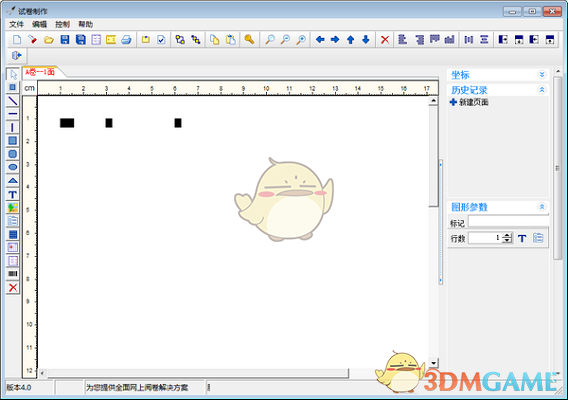Click the align-bottom icon in toolbar
This screenshot has width=568, height=400.
pos(450,39)
